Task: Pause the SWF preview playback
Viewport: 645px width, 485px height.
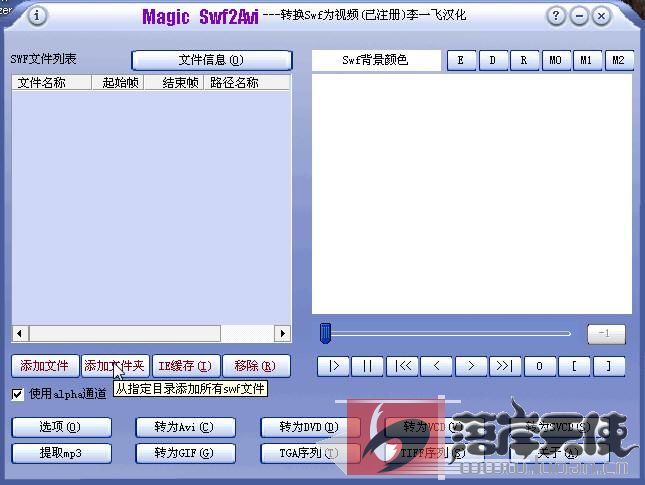Action: [368, 366]
